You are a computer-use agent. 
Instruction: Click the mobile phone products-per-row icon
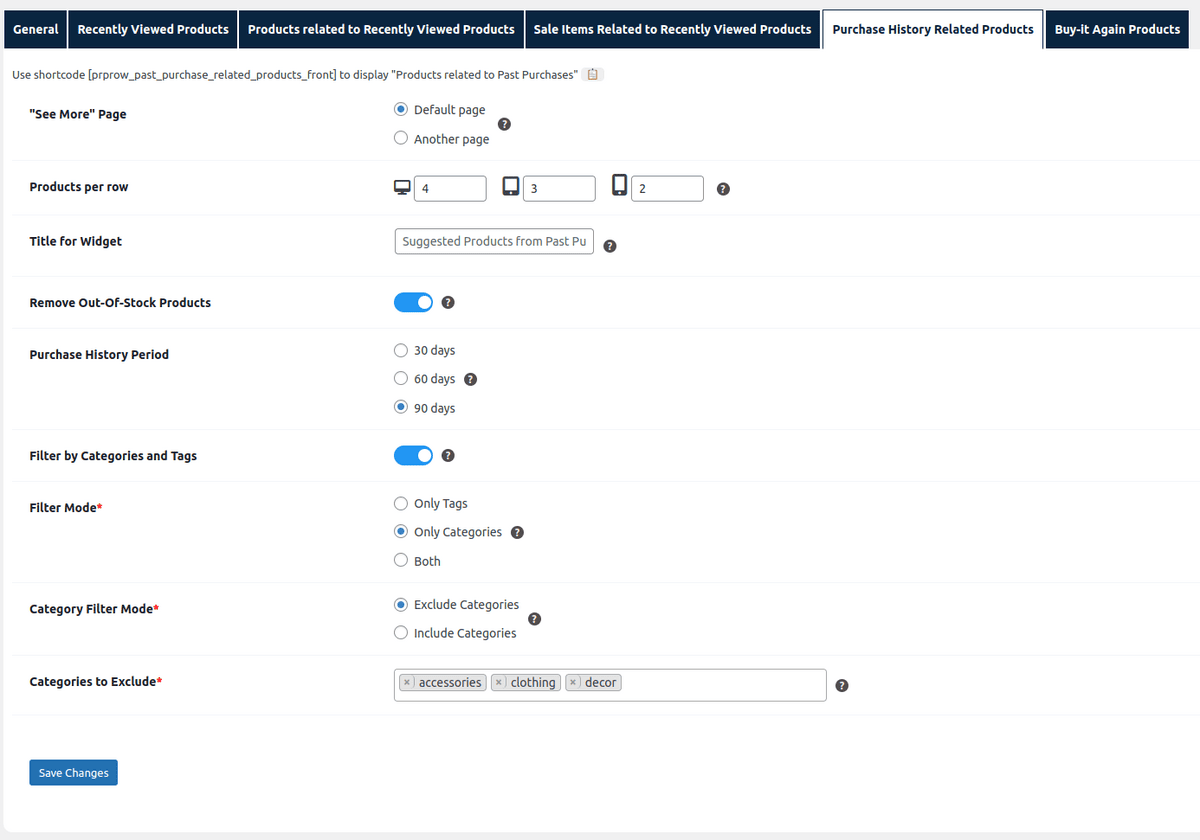(x=619, y=186)
